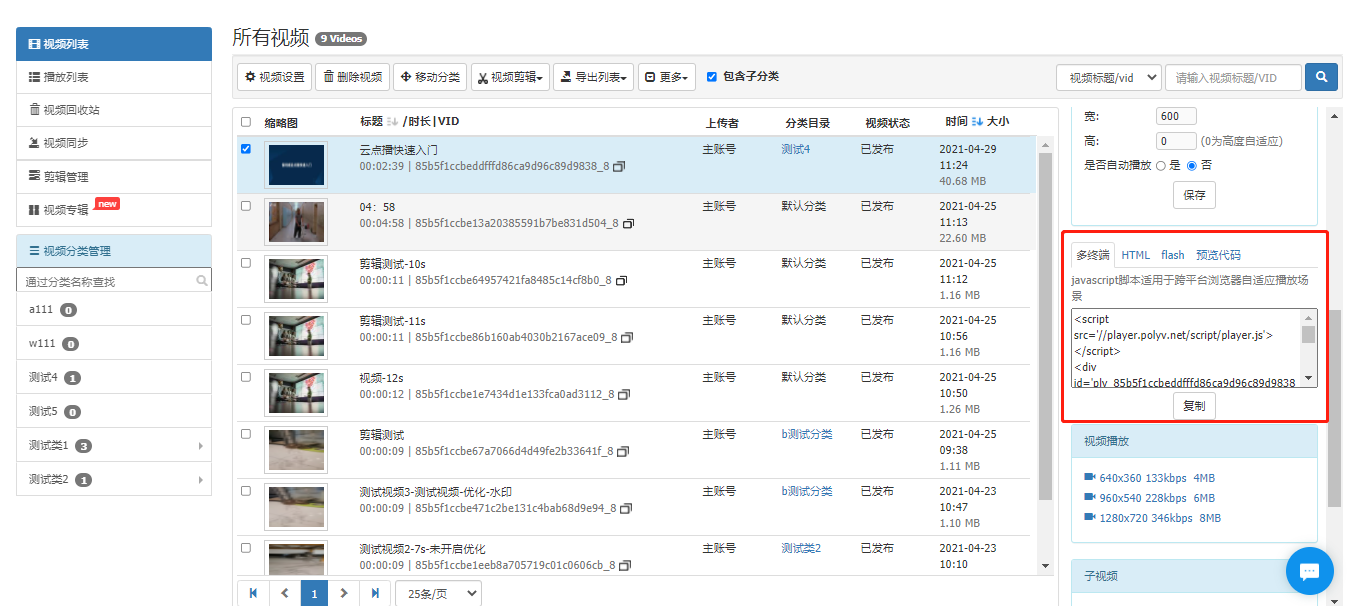Open 测试4 category link in first row
The image size is (1365, 606).
click(796, 149)
